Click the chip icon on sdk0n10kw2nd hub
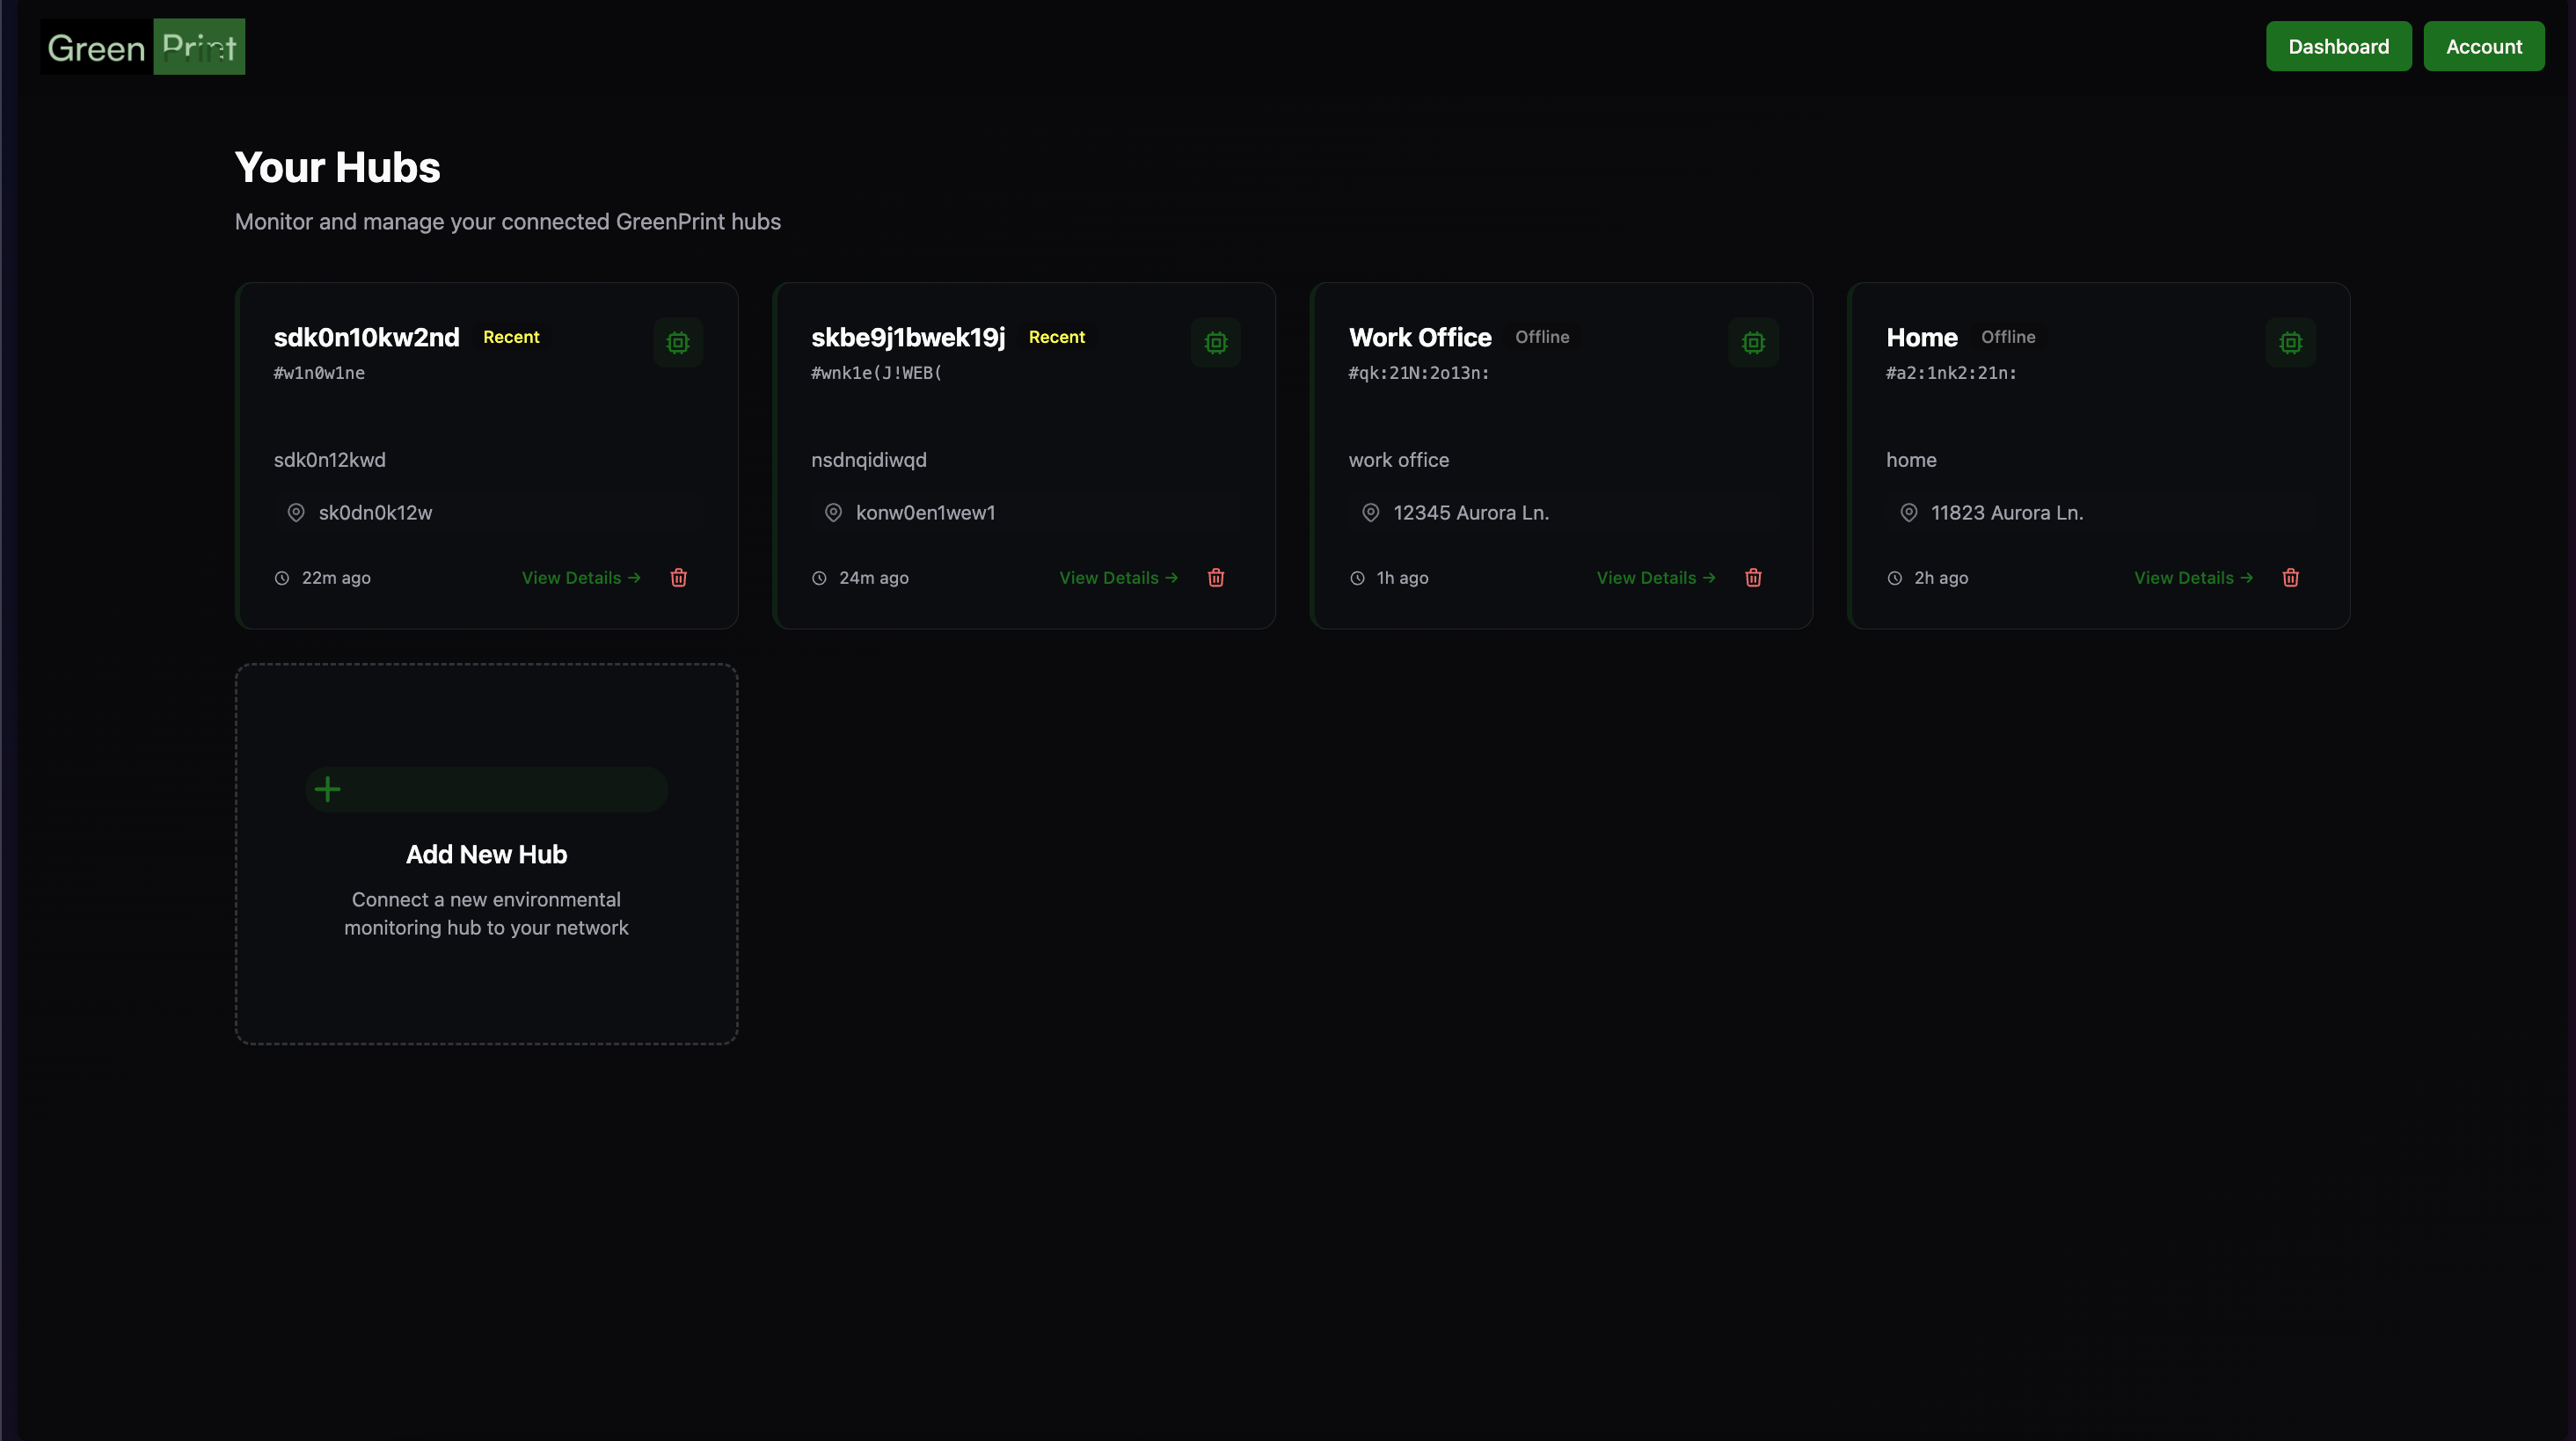Viewport: 2576px width, 1441px height. pyautogui.click(x=678, y=343)
